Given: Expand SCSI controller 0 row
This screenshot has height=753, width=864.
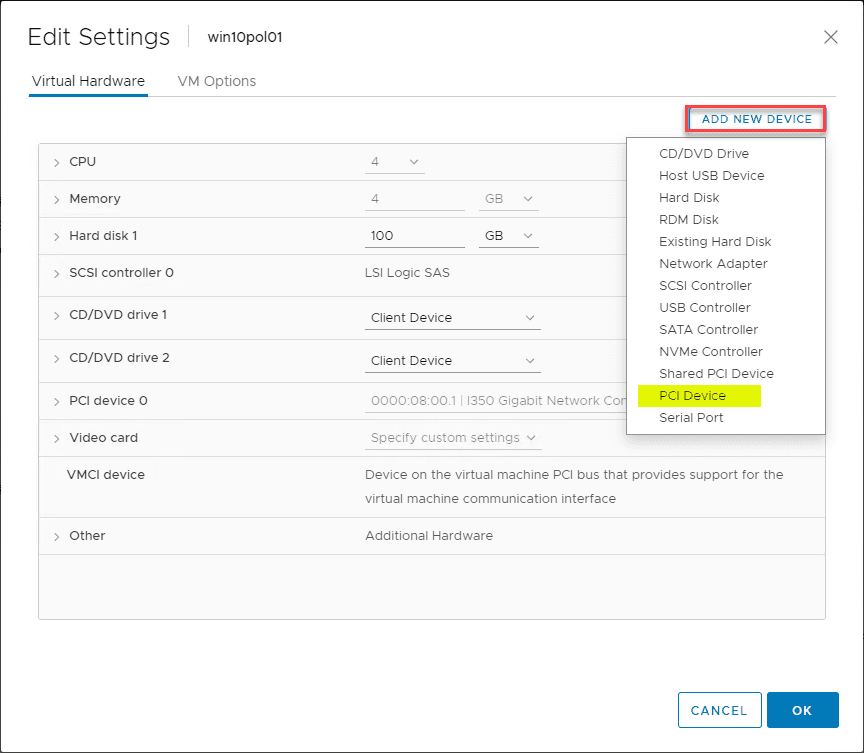Looking at the screenshot, I should click(x=57, y=273).
